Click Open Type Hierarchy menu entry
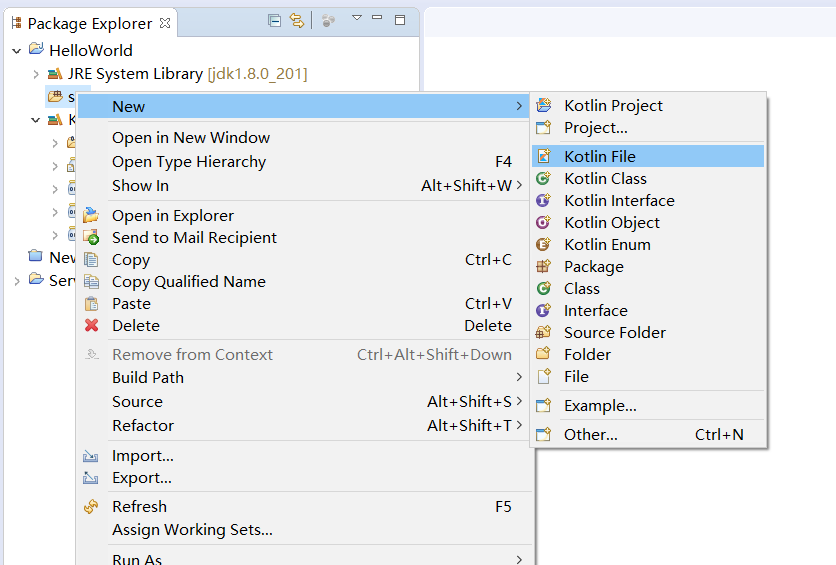The height and width of the screenshot is (565, 836). pos(189,161)
